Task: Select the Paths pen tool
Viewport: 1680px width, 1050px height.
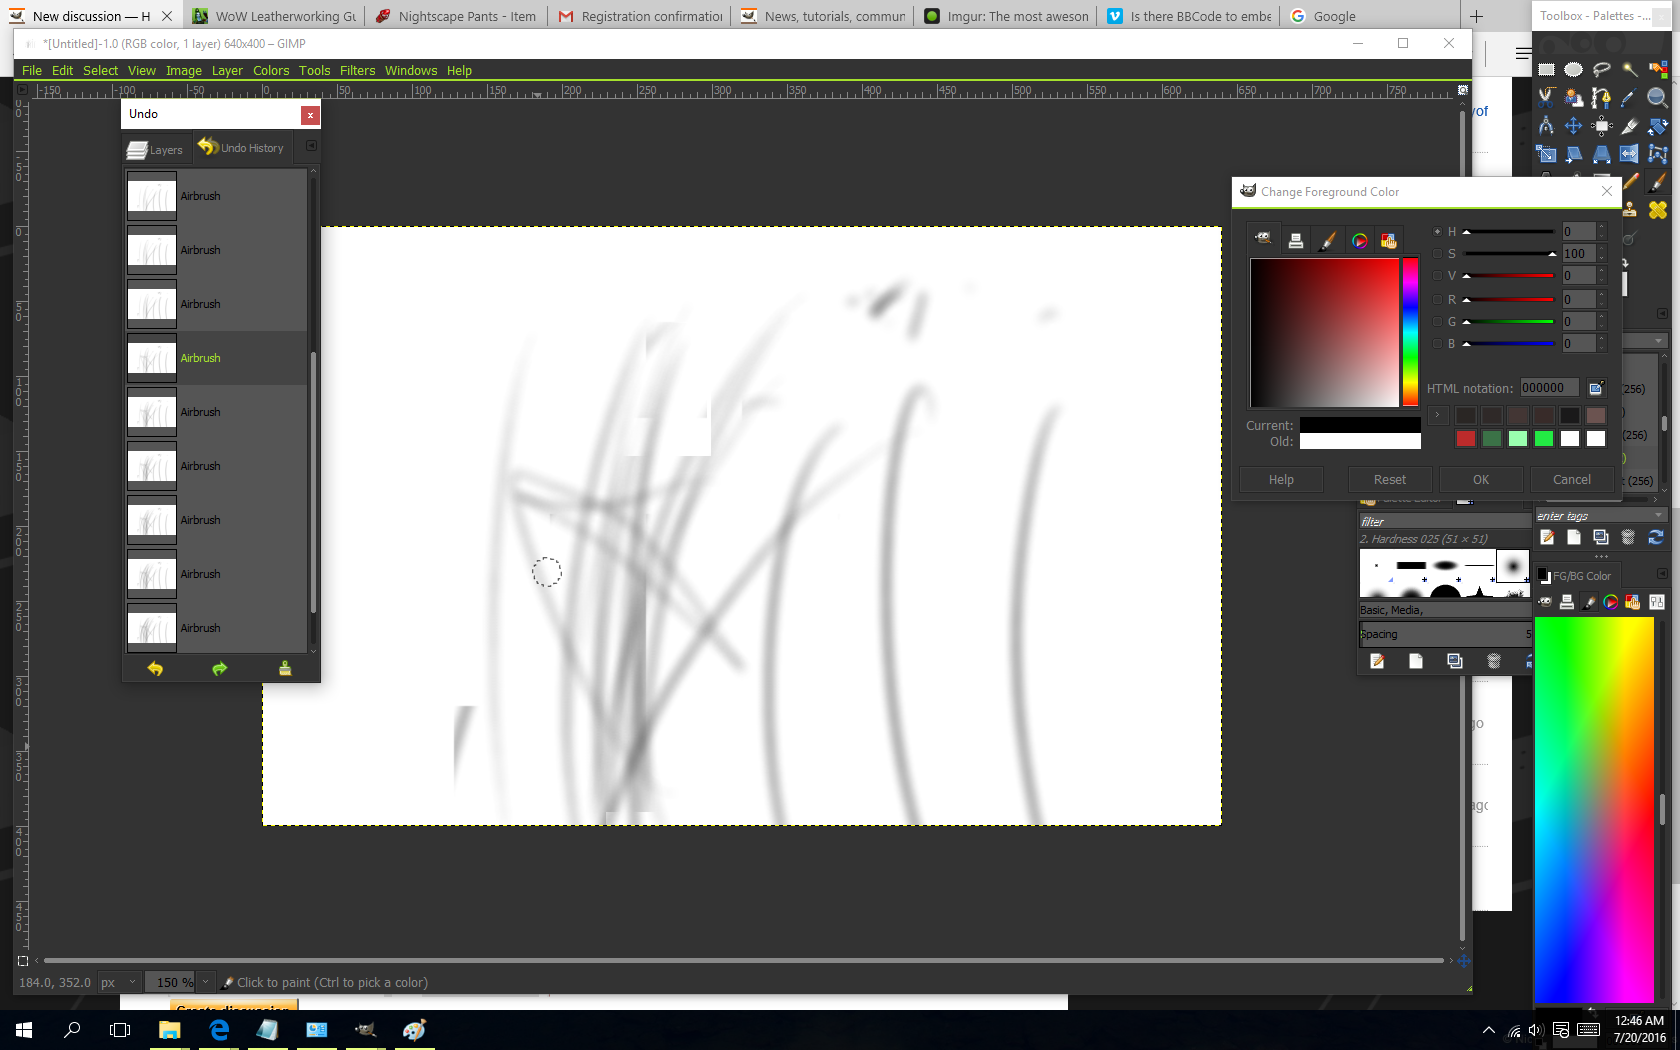Action: point(1602,97)
